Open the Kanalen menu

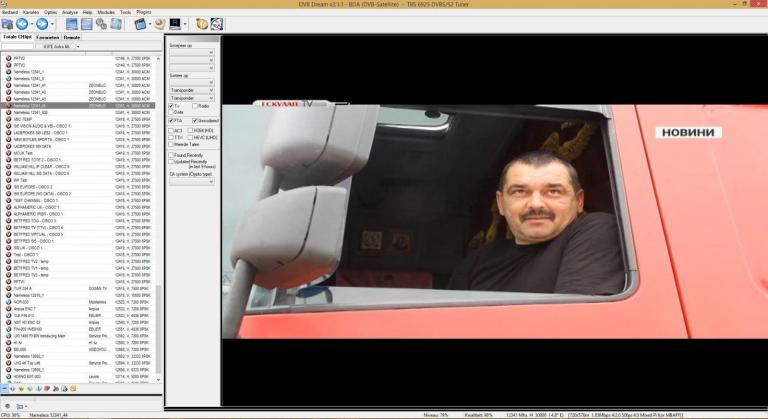pos(32,12)
